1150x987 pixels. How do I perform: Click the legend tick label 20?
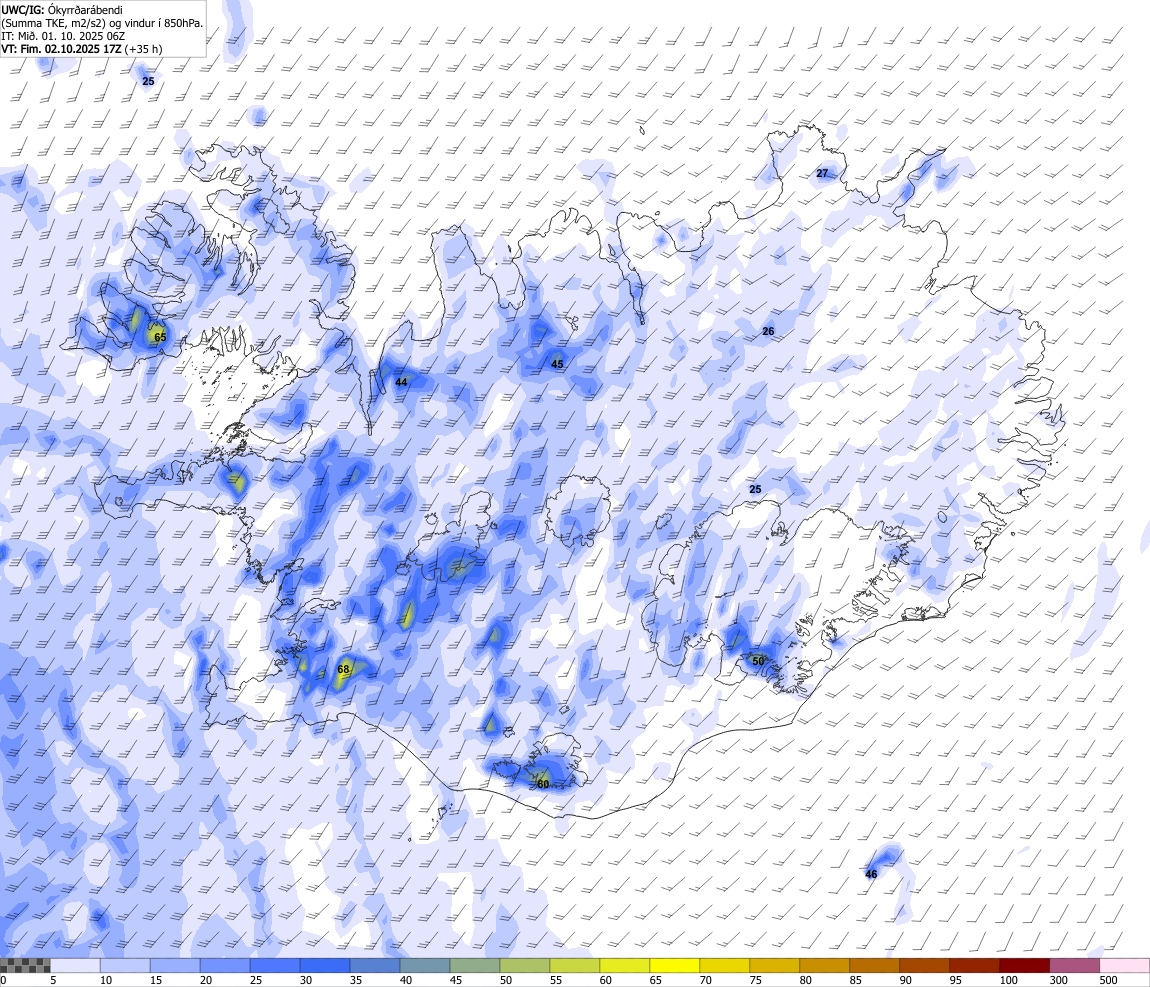205,980
